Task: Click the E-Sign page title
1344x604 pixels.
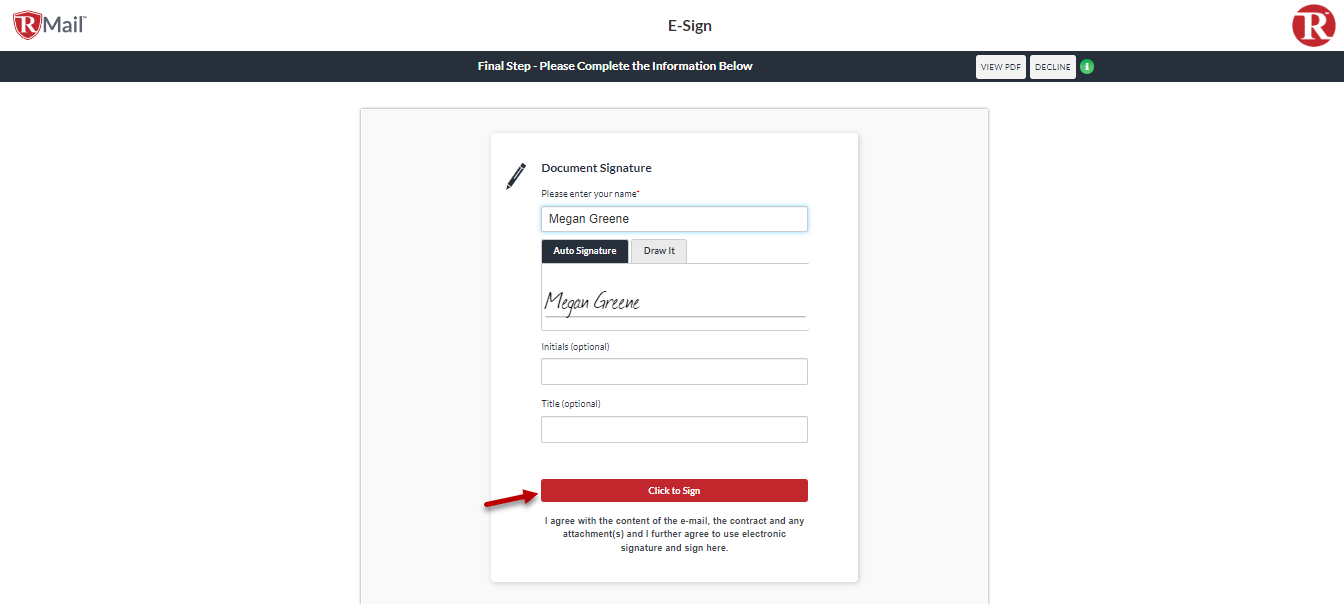Action: tap(690, 26)
